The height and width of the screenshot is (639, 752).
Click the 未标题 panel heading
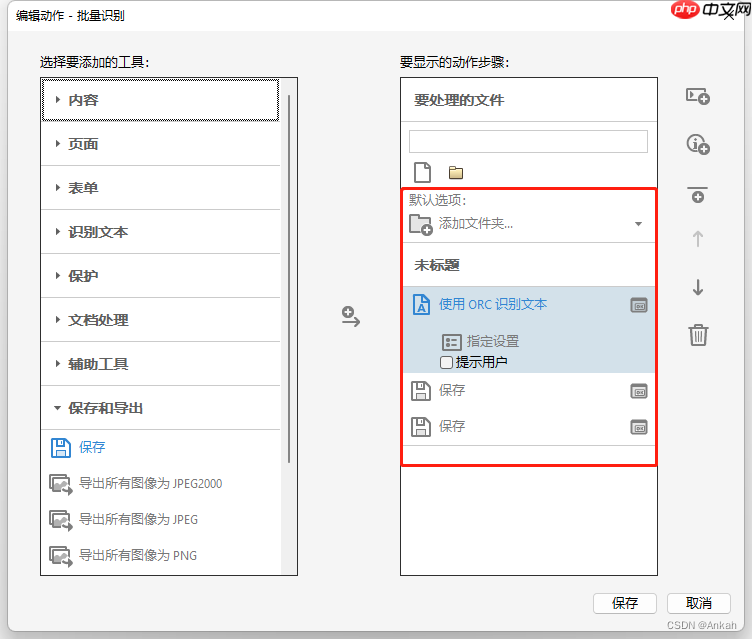[437, 265]
